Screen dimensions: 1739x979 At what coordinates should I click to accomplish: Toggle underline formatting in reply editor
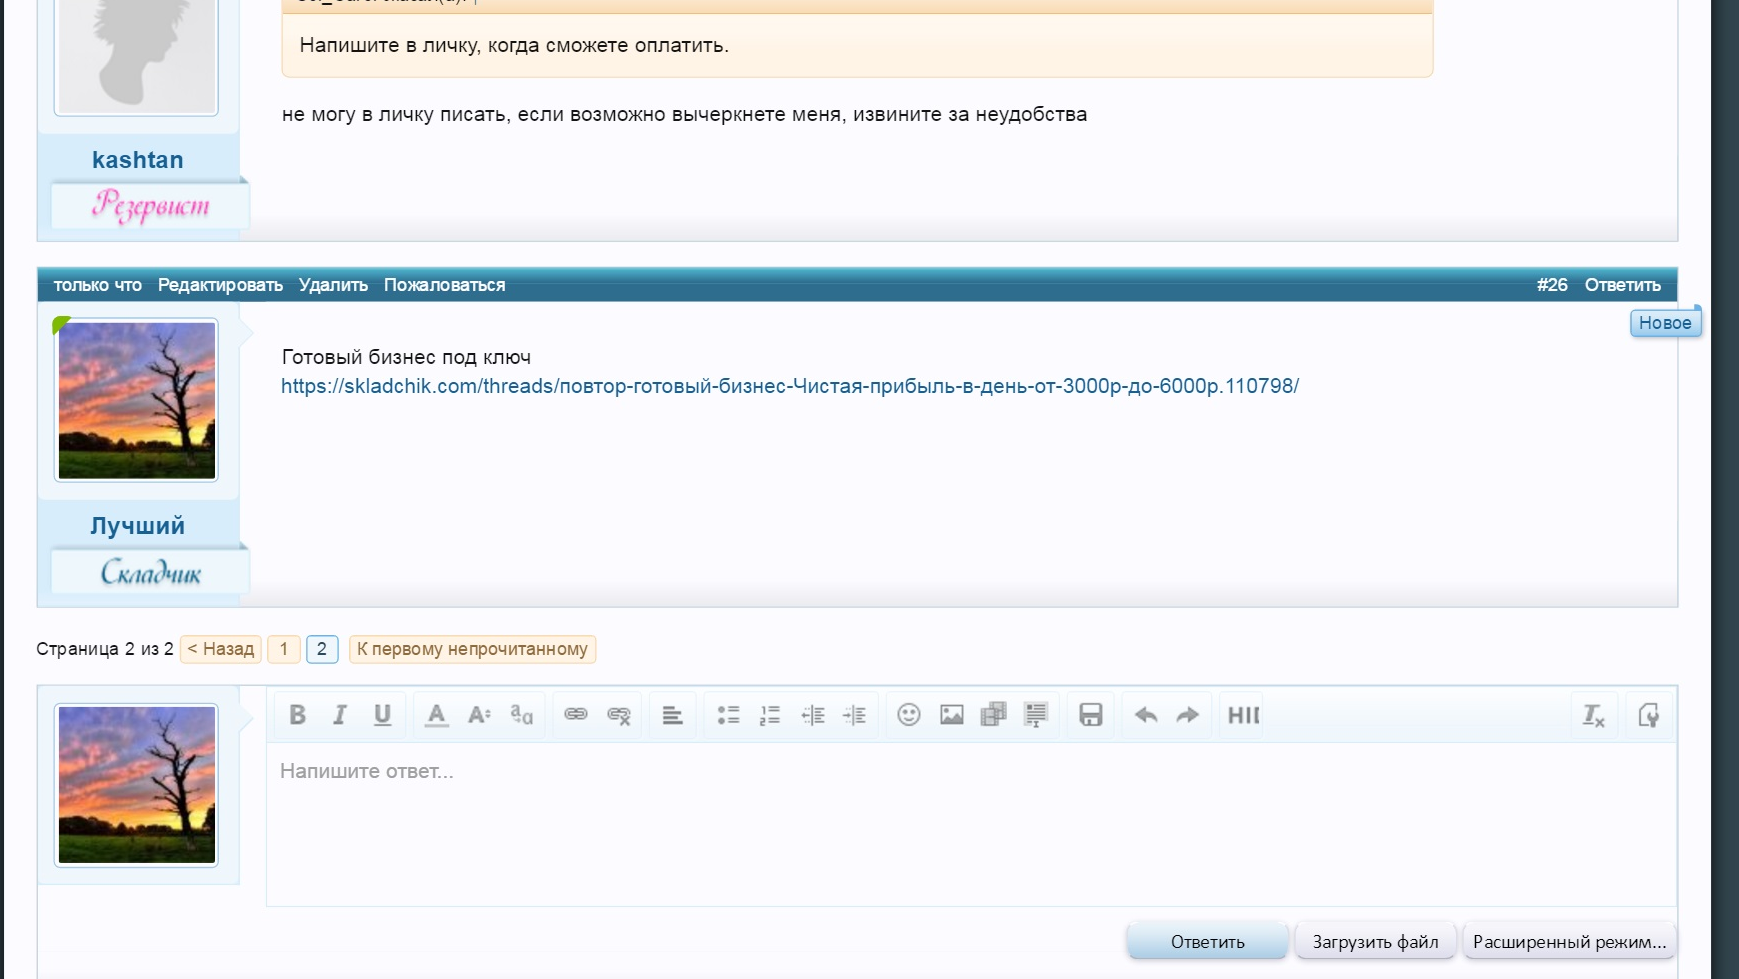point(382,715)
